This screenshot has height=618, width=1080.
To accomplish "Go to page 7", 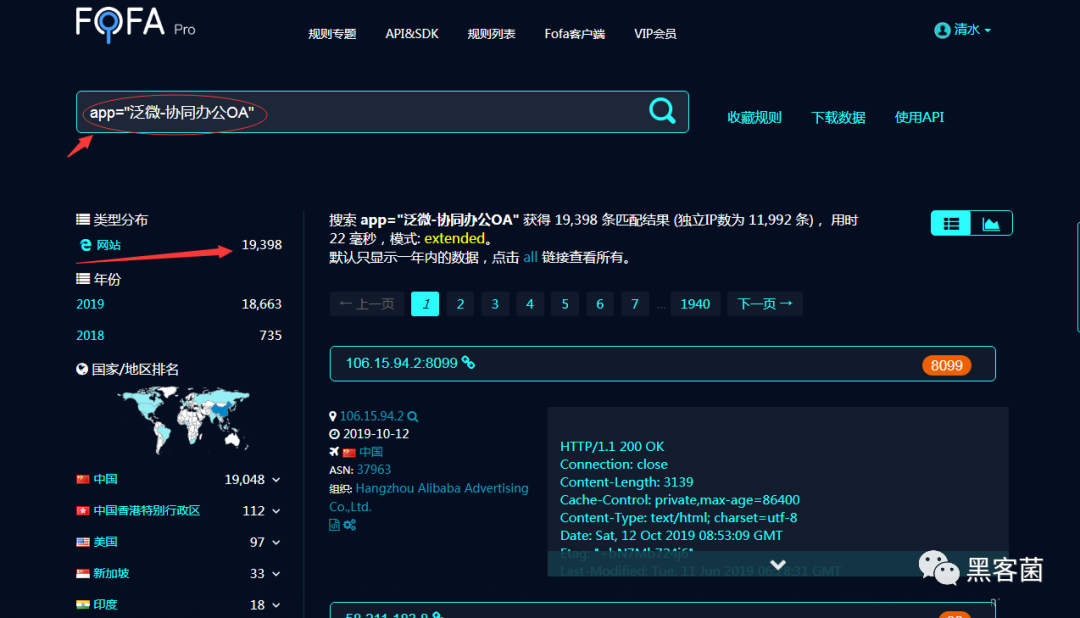I will (x=635, y=304).
